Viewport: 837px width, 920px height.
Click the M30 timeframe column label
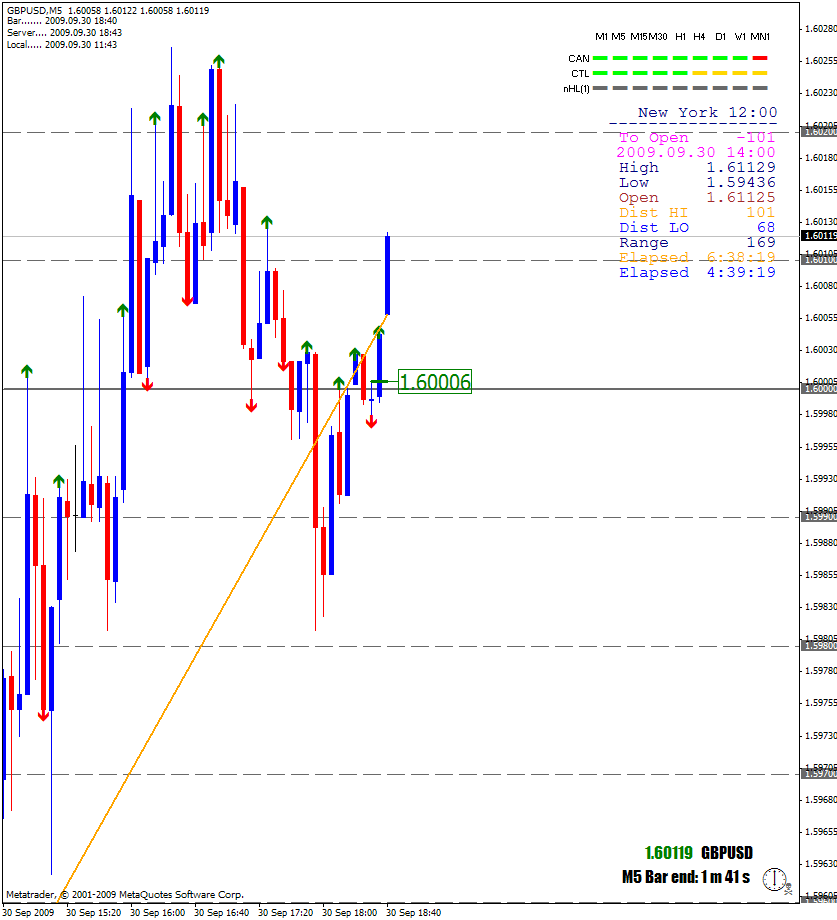[x=658, y=36]
